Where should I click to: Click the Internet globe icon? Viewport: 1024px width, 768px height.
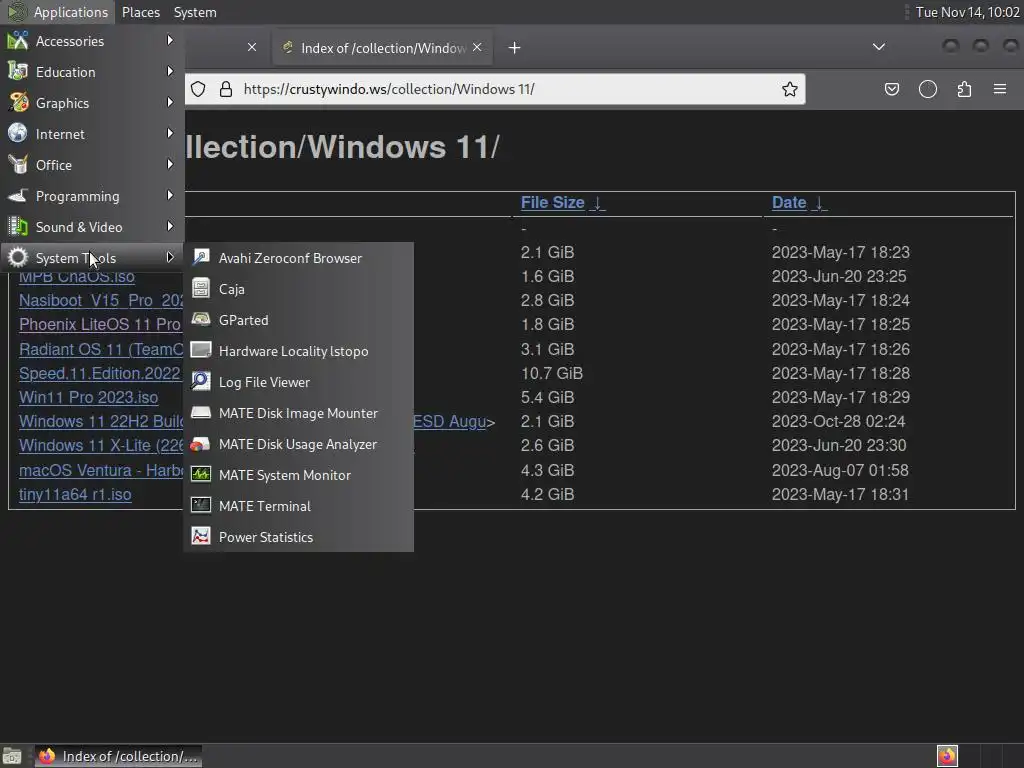click(18, 133)
